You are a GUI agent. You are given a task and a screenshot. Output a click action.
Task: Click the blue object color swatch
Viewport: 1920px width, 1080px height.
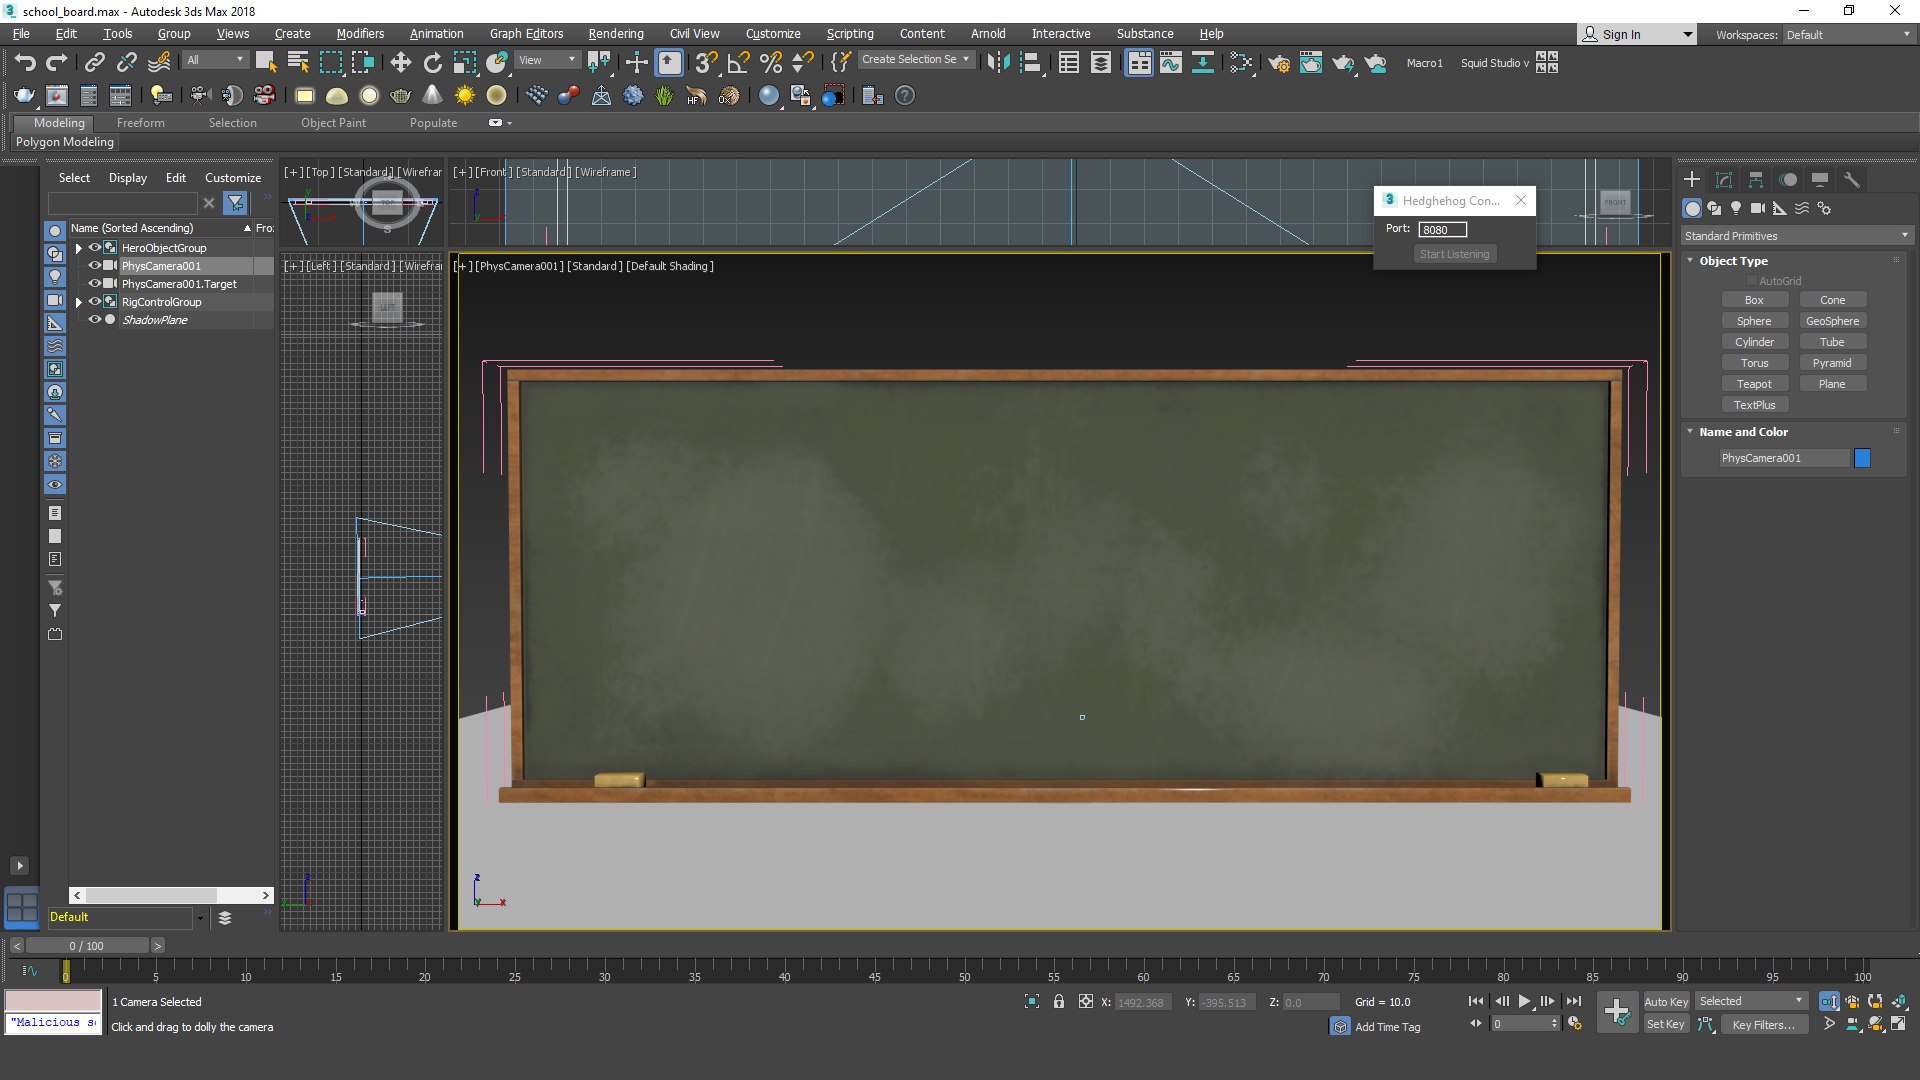click(1862, 458)
